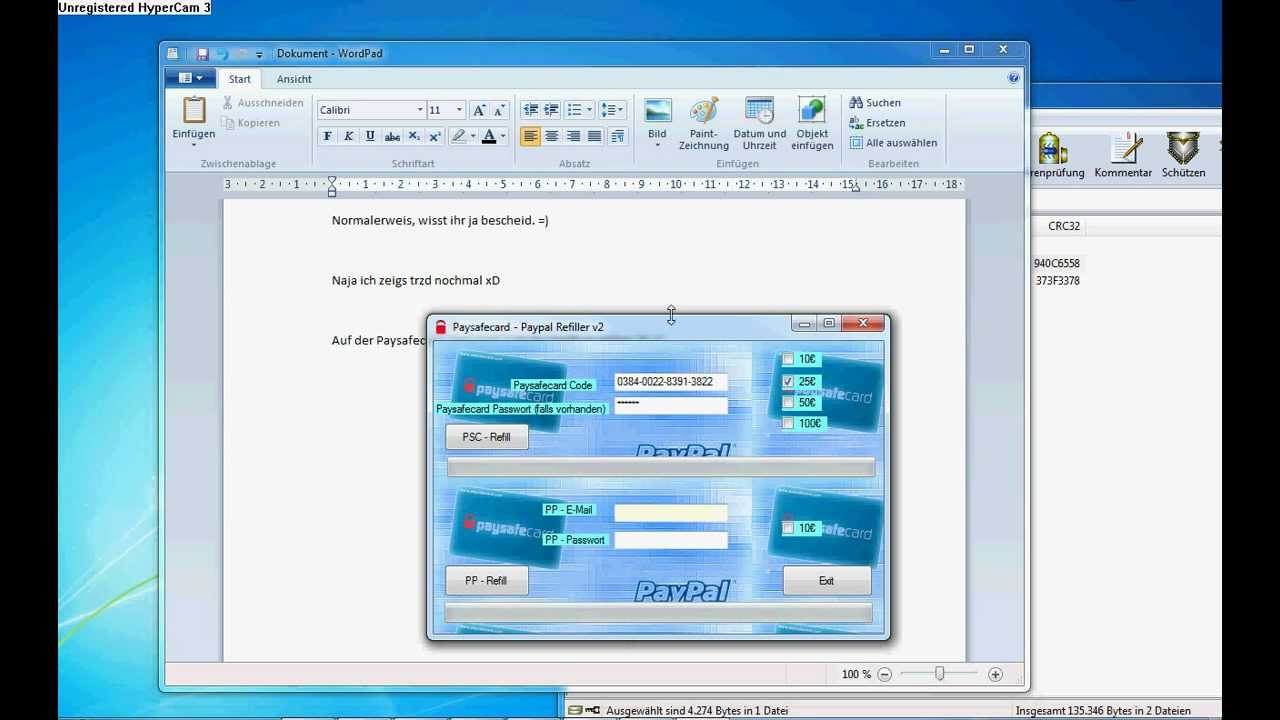Click the WordPad zoom slider handle
Image resolution: width=1280 pixels, height=720 pixels.
point(939,674)
